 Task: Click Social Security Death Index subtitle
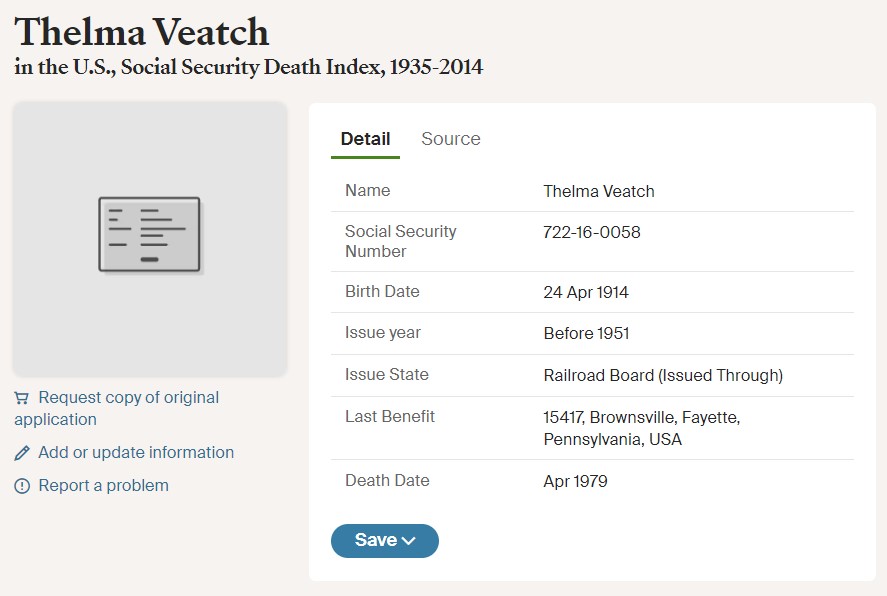coord(249,67)
